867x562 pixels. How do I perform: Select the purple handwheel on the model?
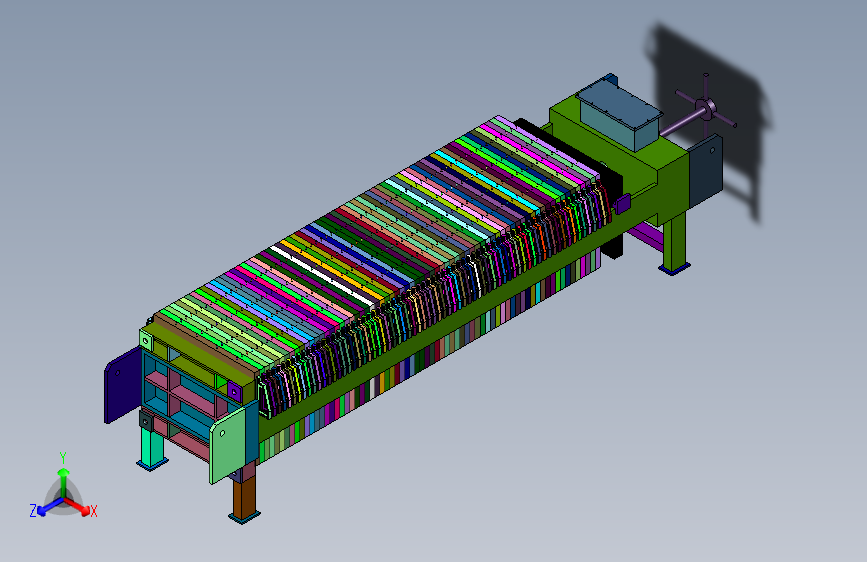tap(706, 106)
